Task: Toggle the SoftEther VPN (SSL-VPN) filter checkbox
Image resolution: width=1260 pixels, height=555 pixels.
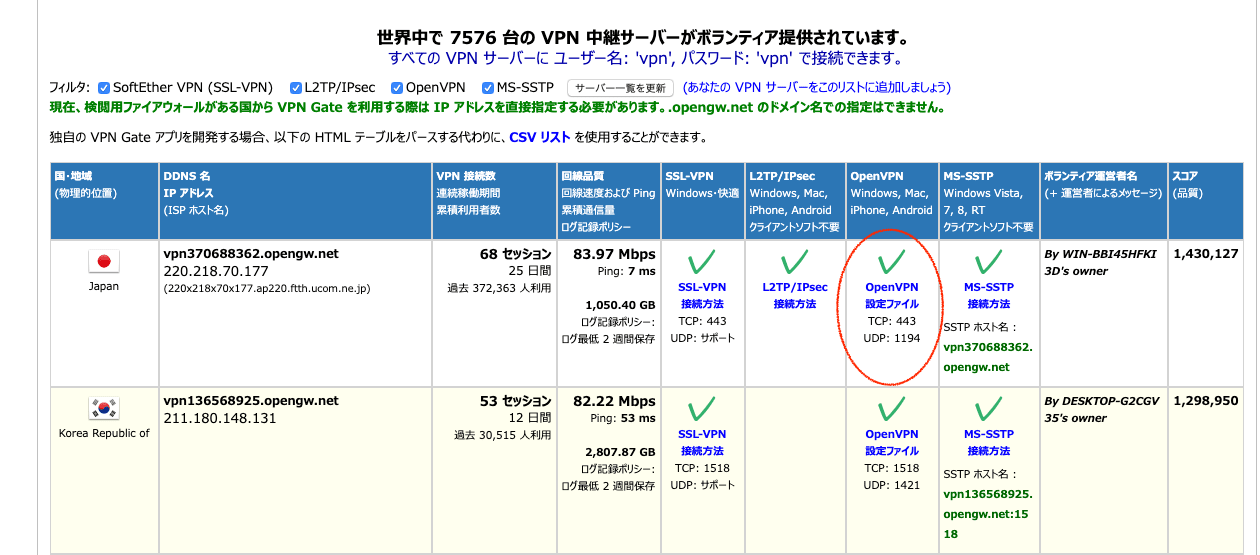Action: pos(104,88)
